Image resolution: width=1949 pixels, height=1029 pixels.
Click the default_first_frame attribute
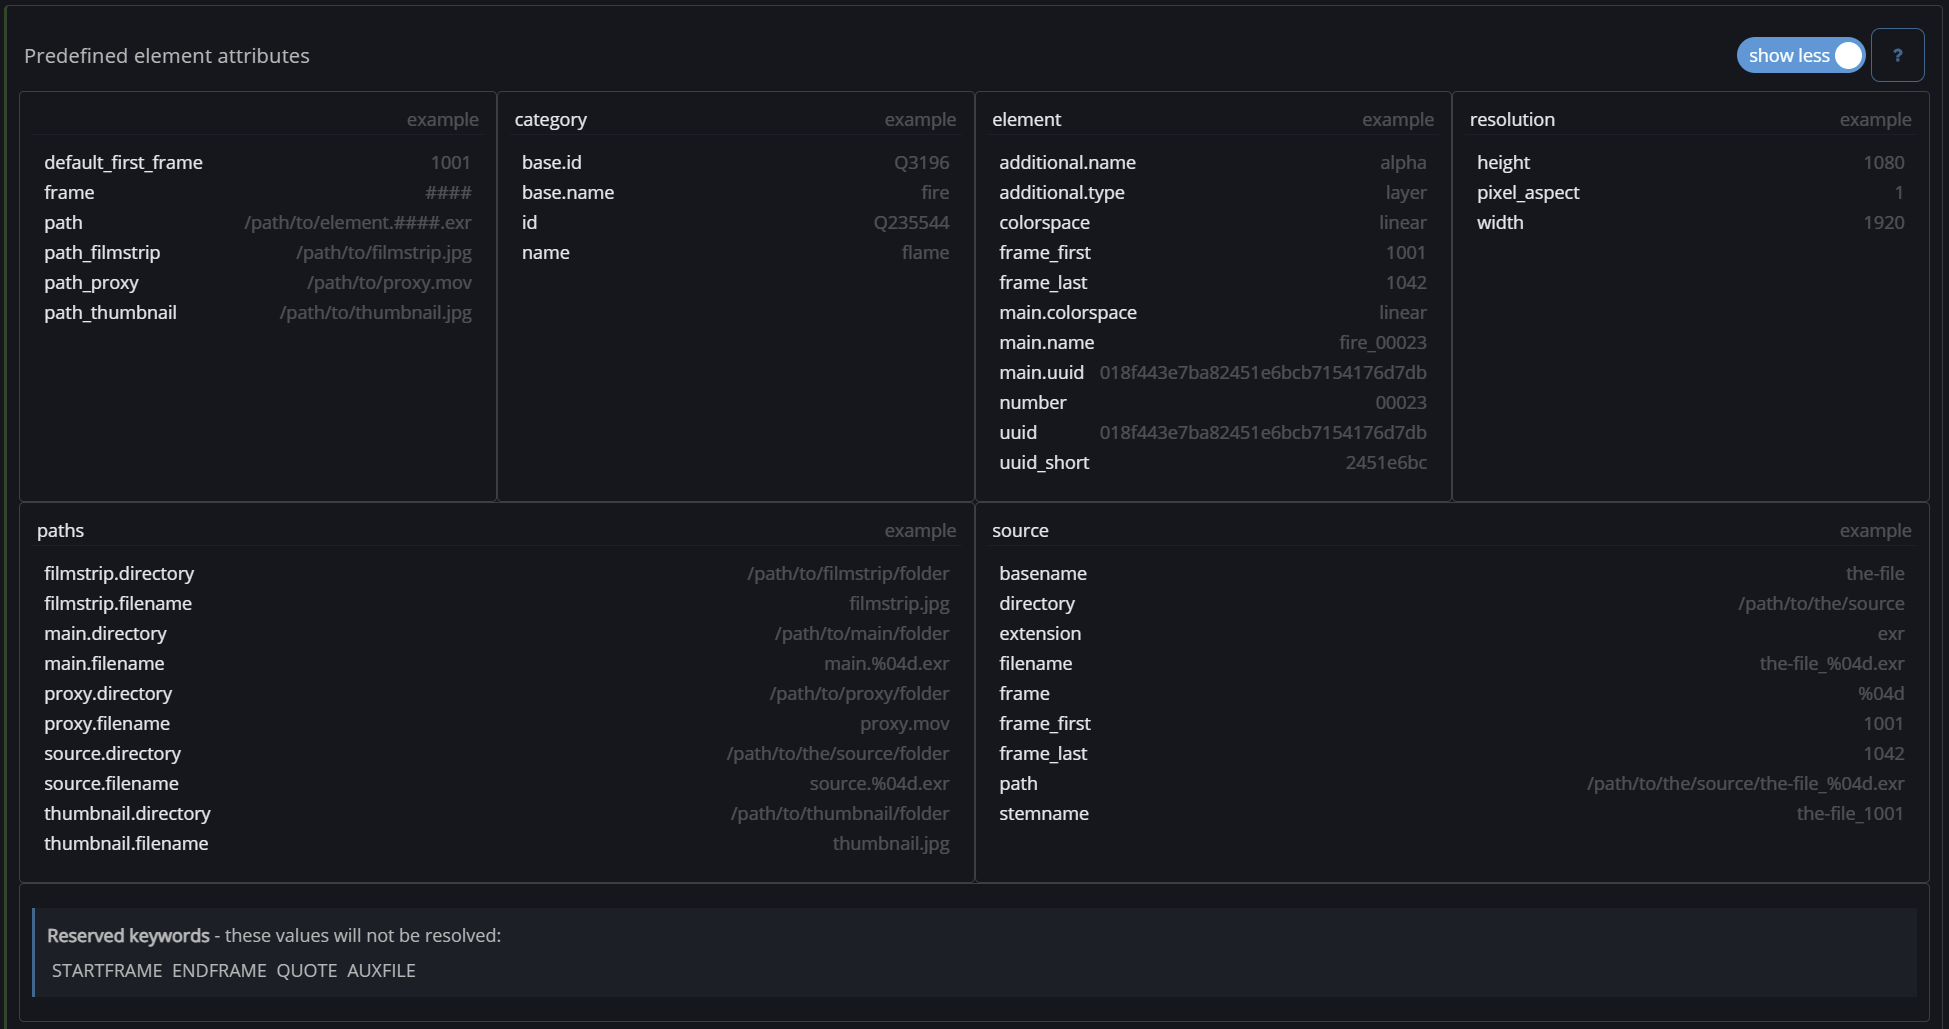coord(123,162)
